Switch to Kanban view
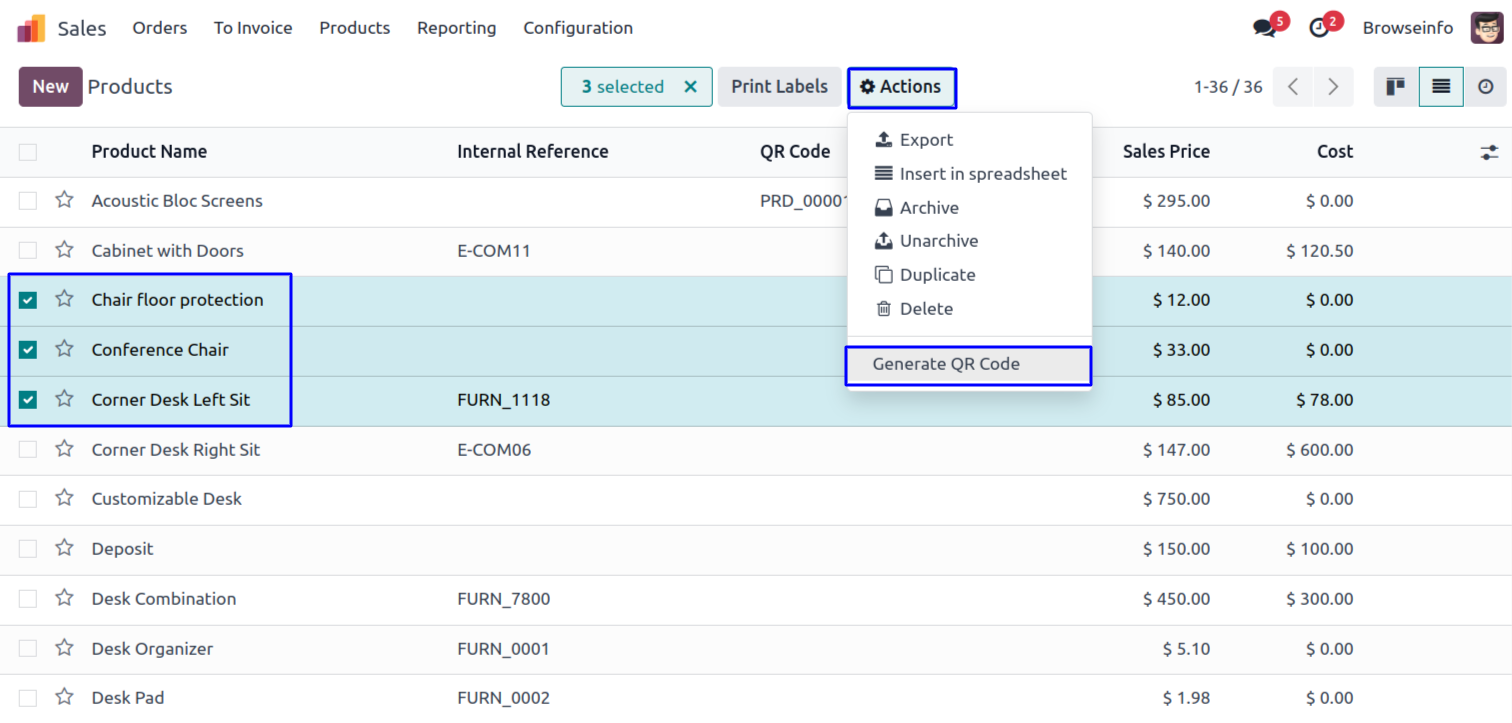The height and width of the screenshot is (723, 1512). [1396, 87]
